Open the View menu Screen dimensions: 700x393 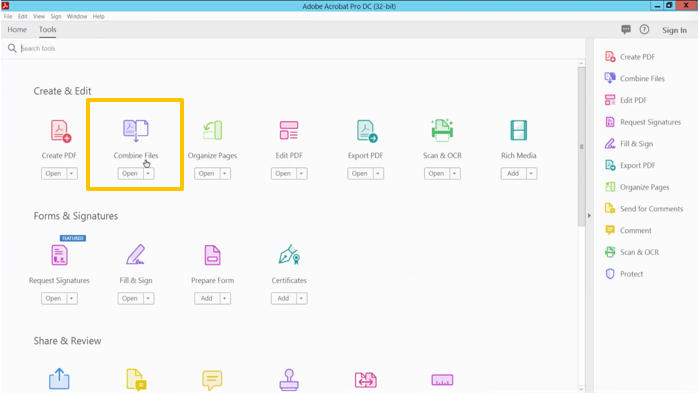click(39, 16)
